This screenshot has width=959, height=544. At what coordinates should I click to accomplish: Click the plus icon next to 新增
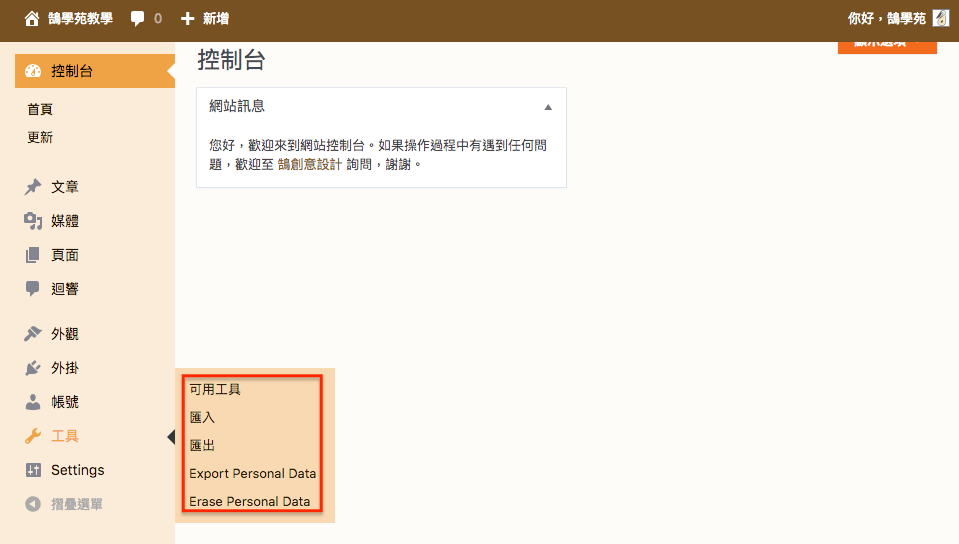(187, 19)
